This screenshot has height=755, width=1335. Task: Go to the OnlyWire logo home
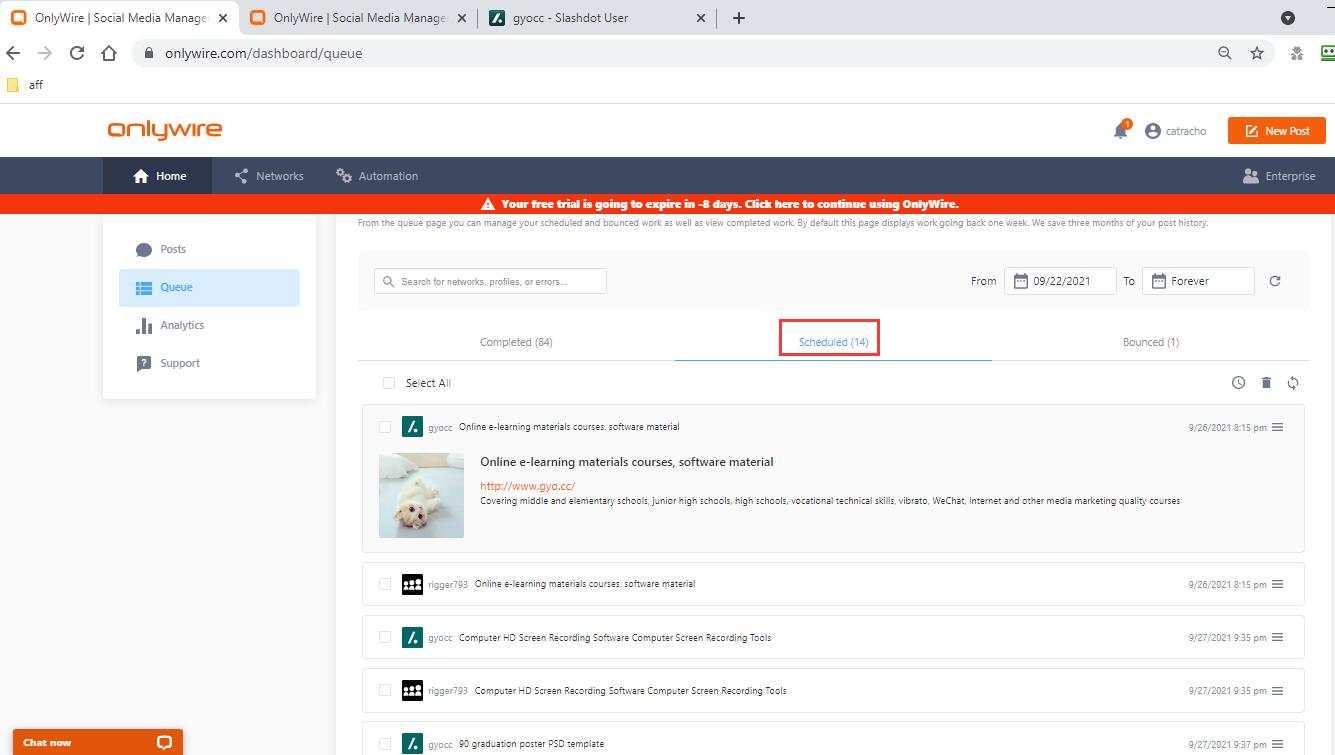pos(165,130)
